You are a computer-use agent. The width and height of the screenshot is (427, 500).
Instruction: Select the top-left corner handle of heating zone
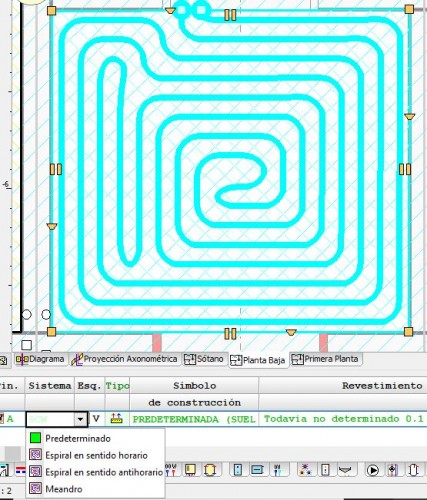(51, 11)
